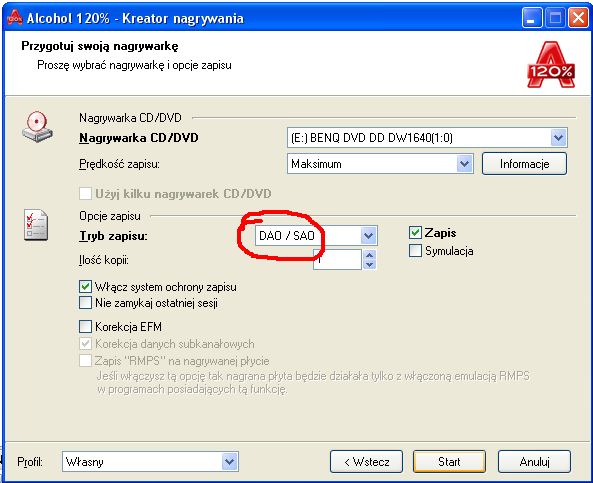Toggle Włącz system ochrony zapisu

tap(85, 287)
